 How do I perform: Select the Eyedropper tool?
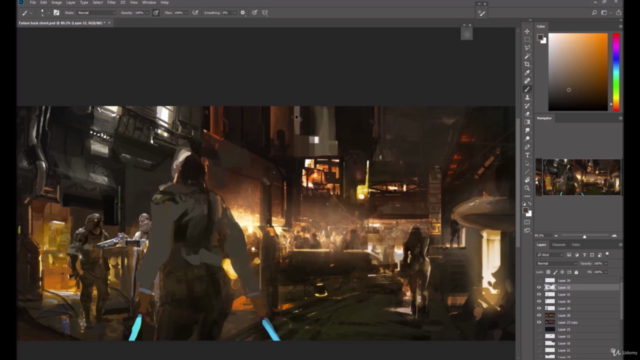(527, 73)
